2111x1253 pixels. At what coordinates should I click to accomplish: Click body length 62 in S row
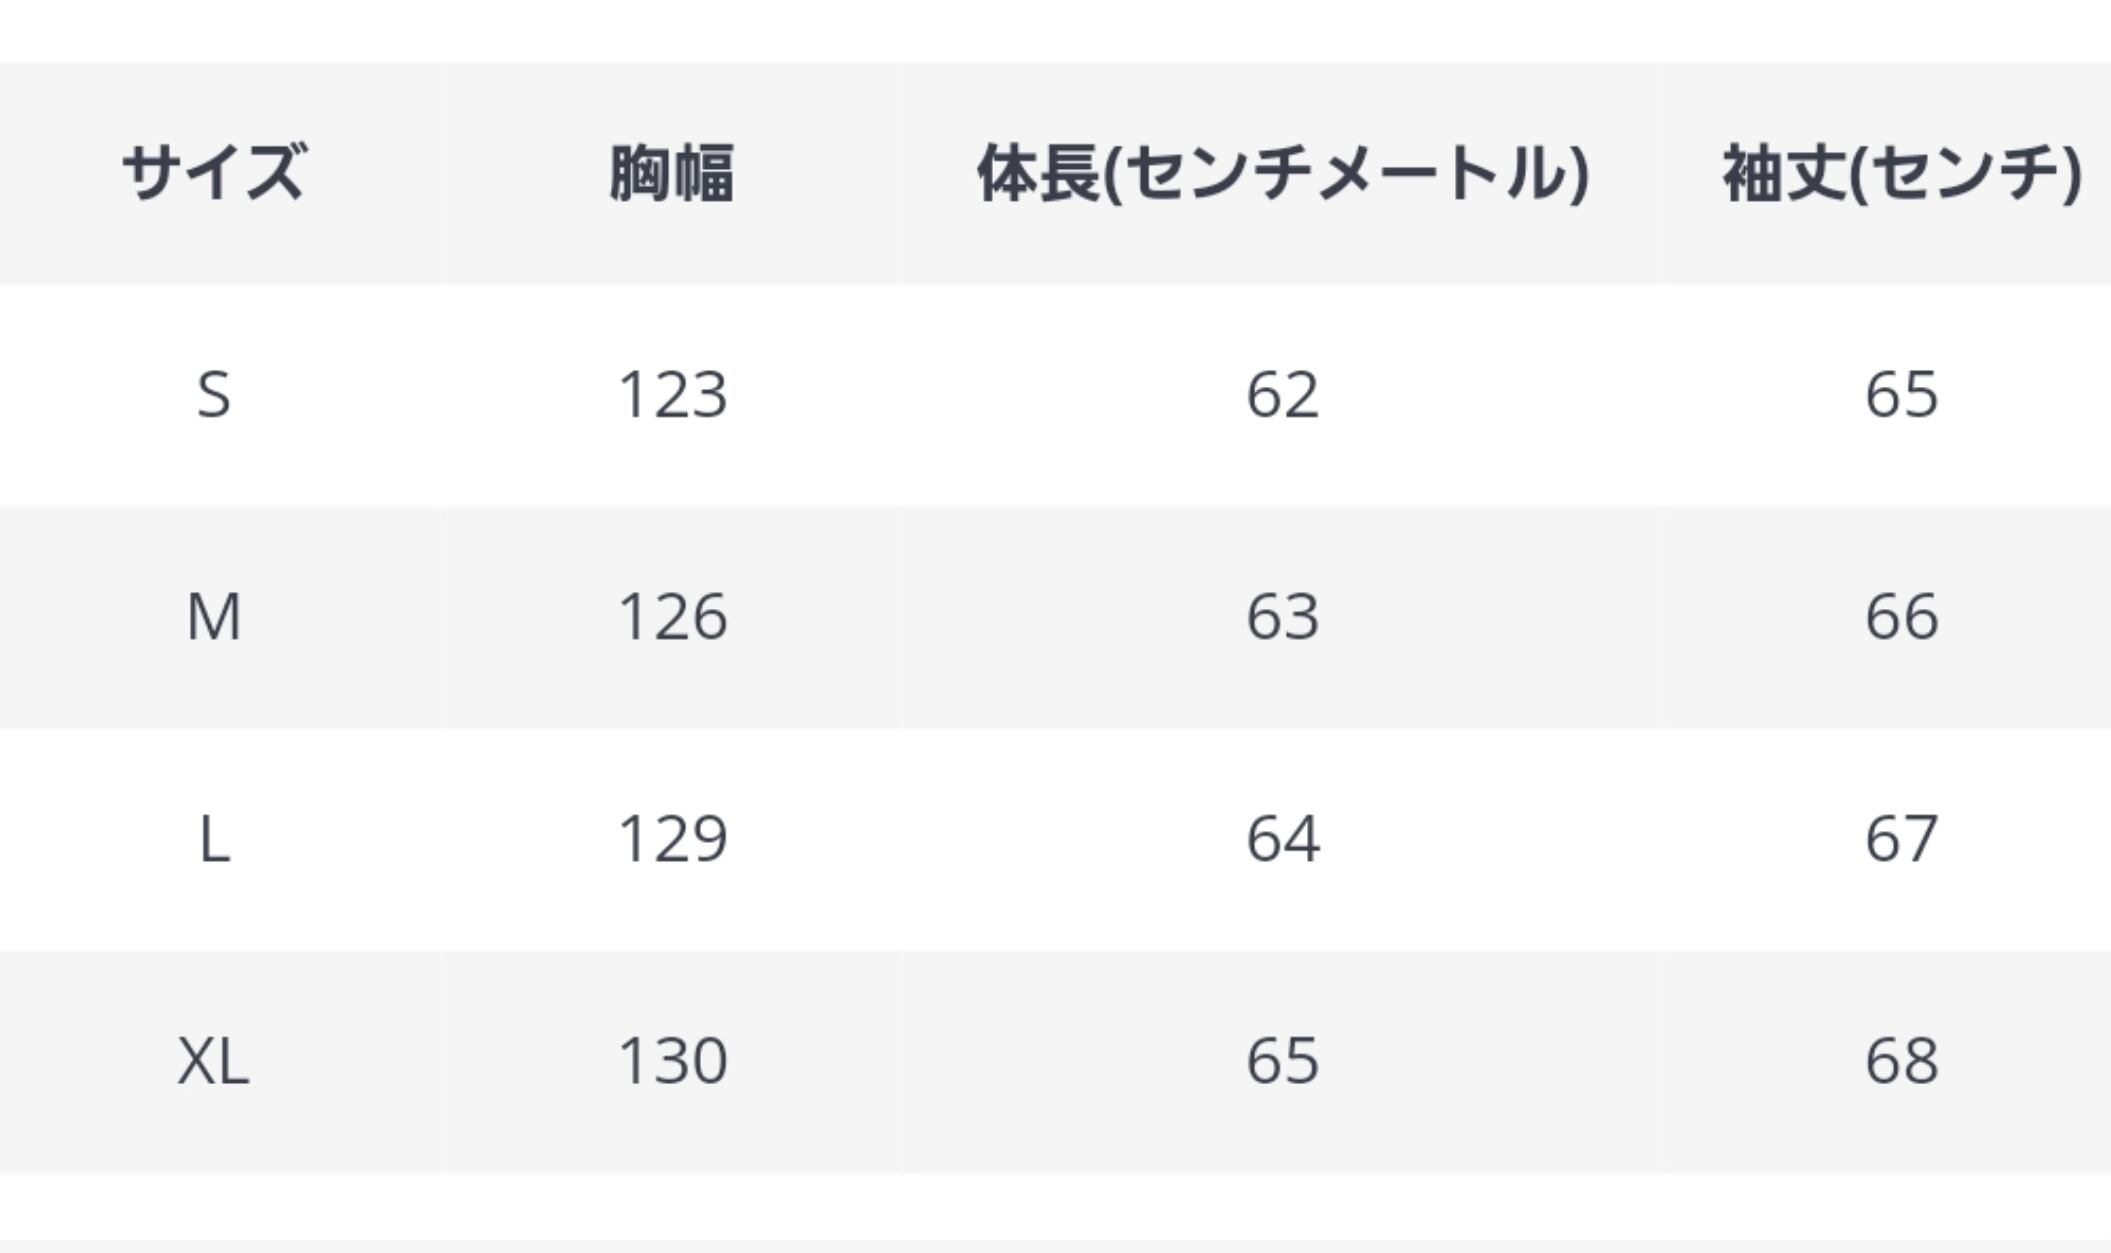click(x=1282, y=395)
